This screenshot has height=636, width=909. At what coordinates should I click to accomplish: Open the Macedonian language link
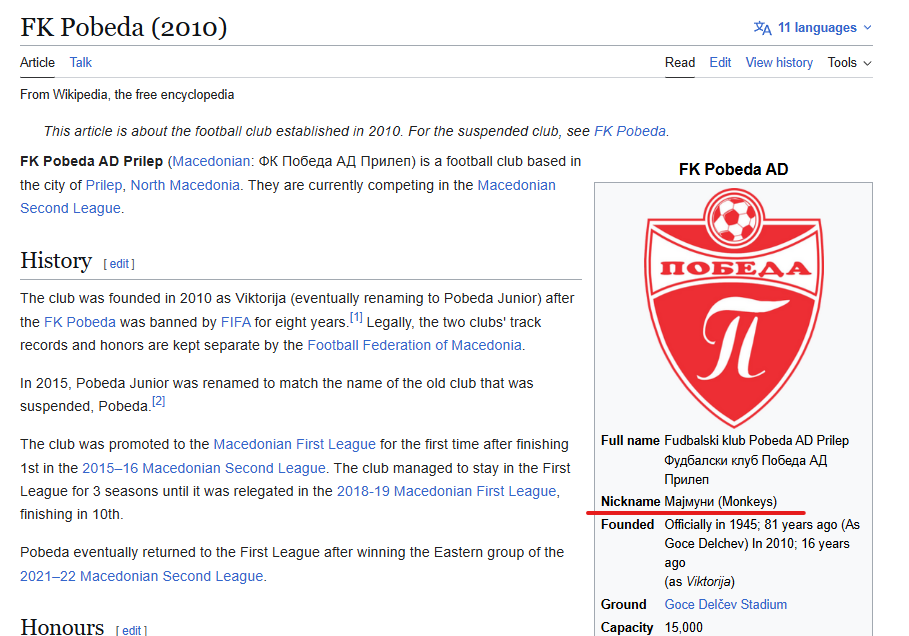click(x=210, y=161)
